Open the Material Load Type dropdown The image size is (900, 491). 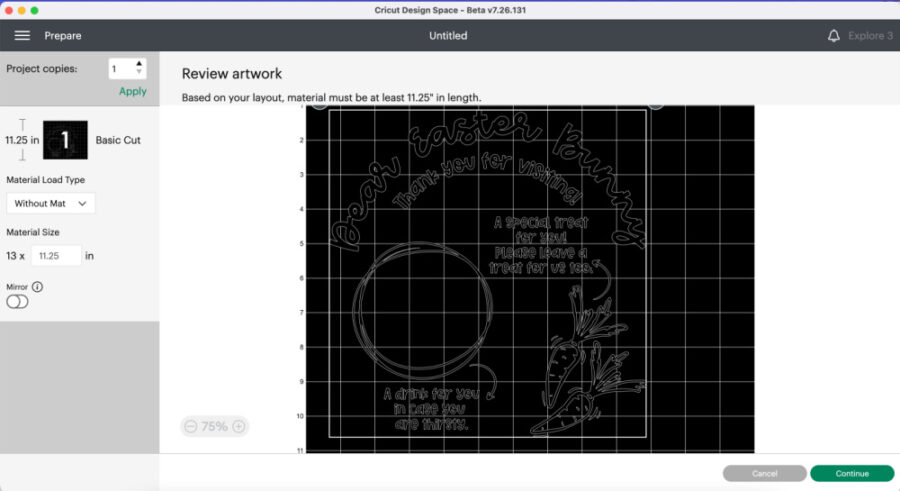tap(50, 203)
